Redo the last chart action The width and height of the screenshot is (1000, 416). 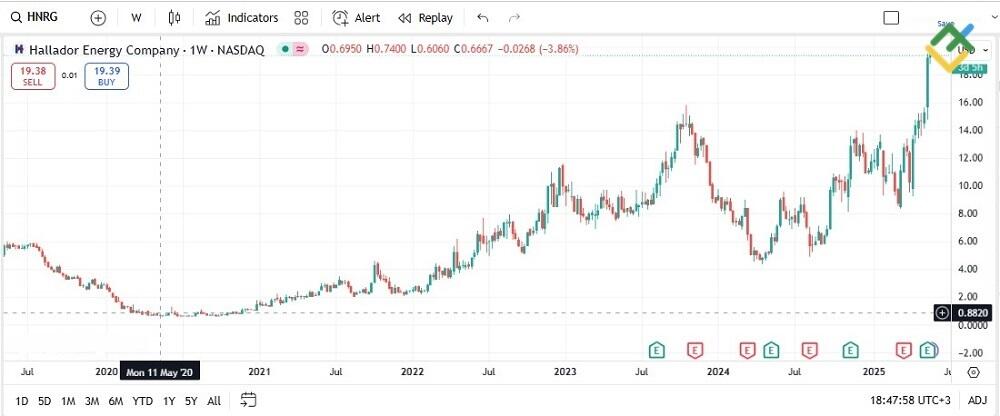pos(514,17)
